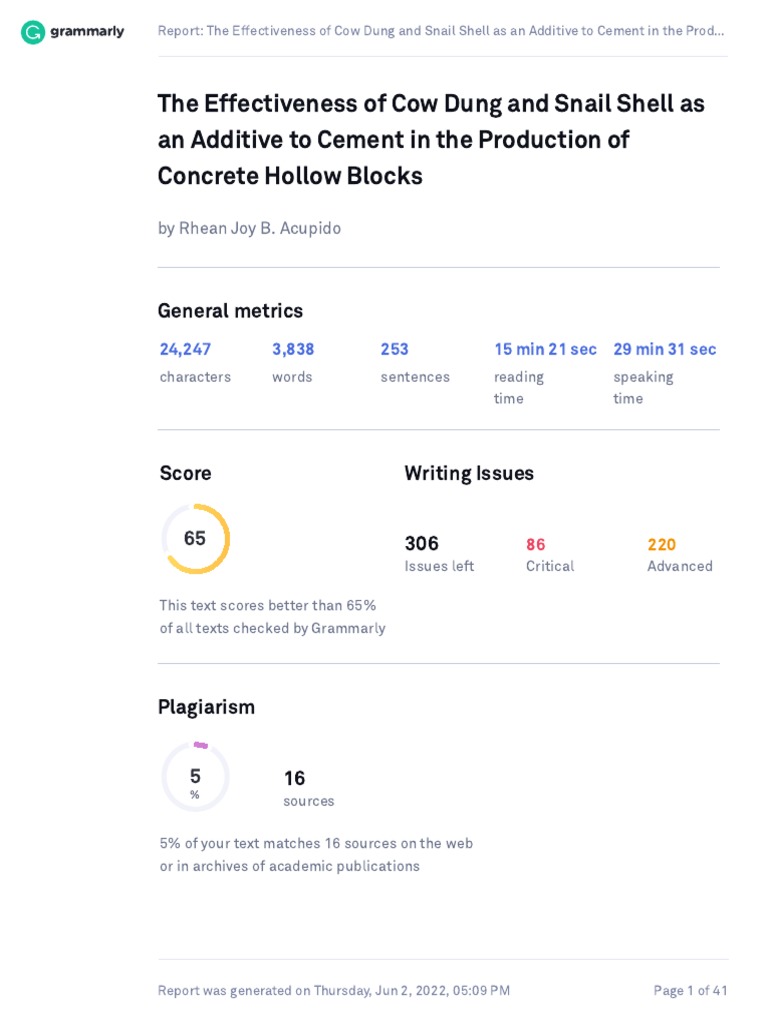
Task: Click the 24,247 characters metric
Action: coord(186,350)
